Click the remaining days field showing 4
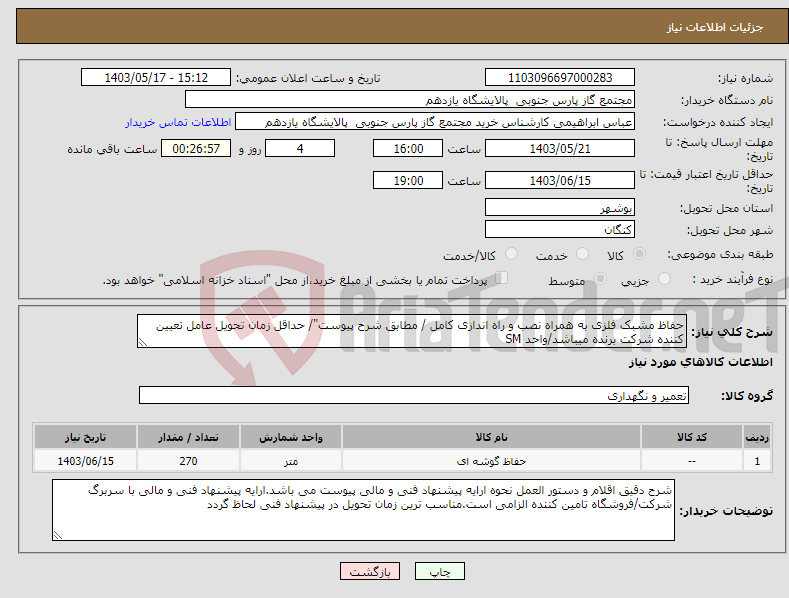The height and width of the screenshot is (598, 789). point(300,148)
